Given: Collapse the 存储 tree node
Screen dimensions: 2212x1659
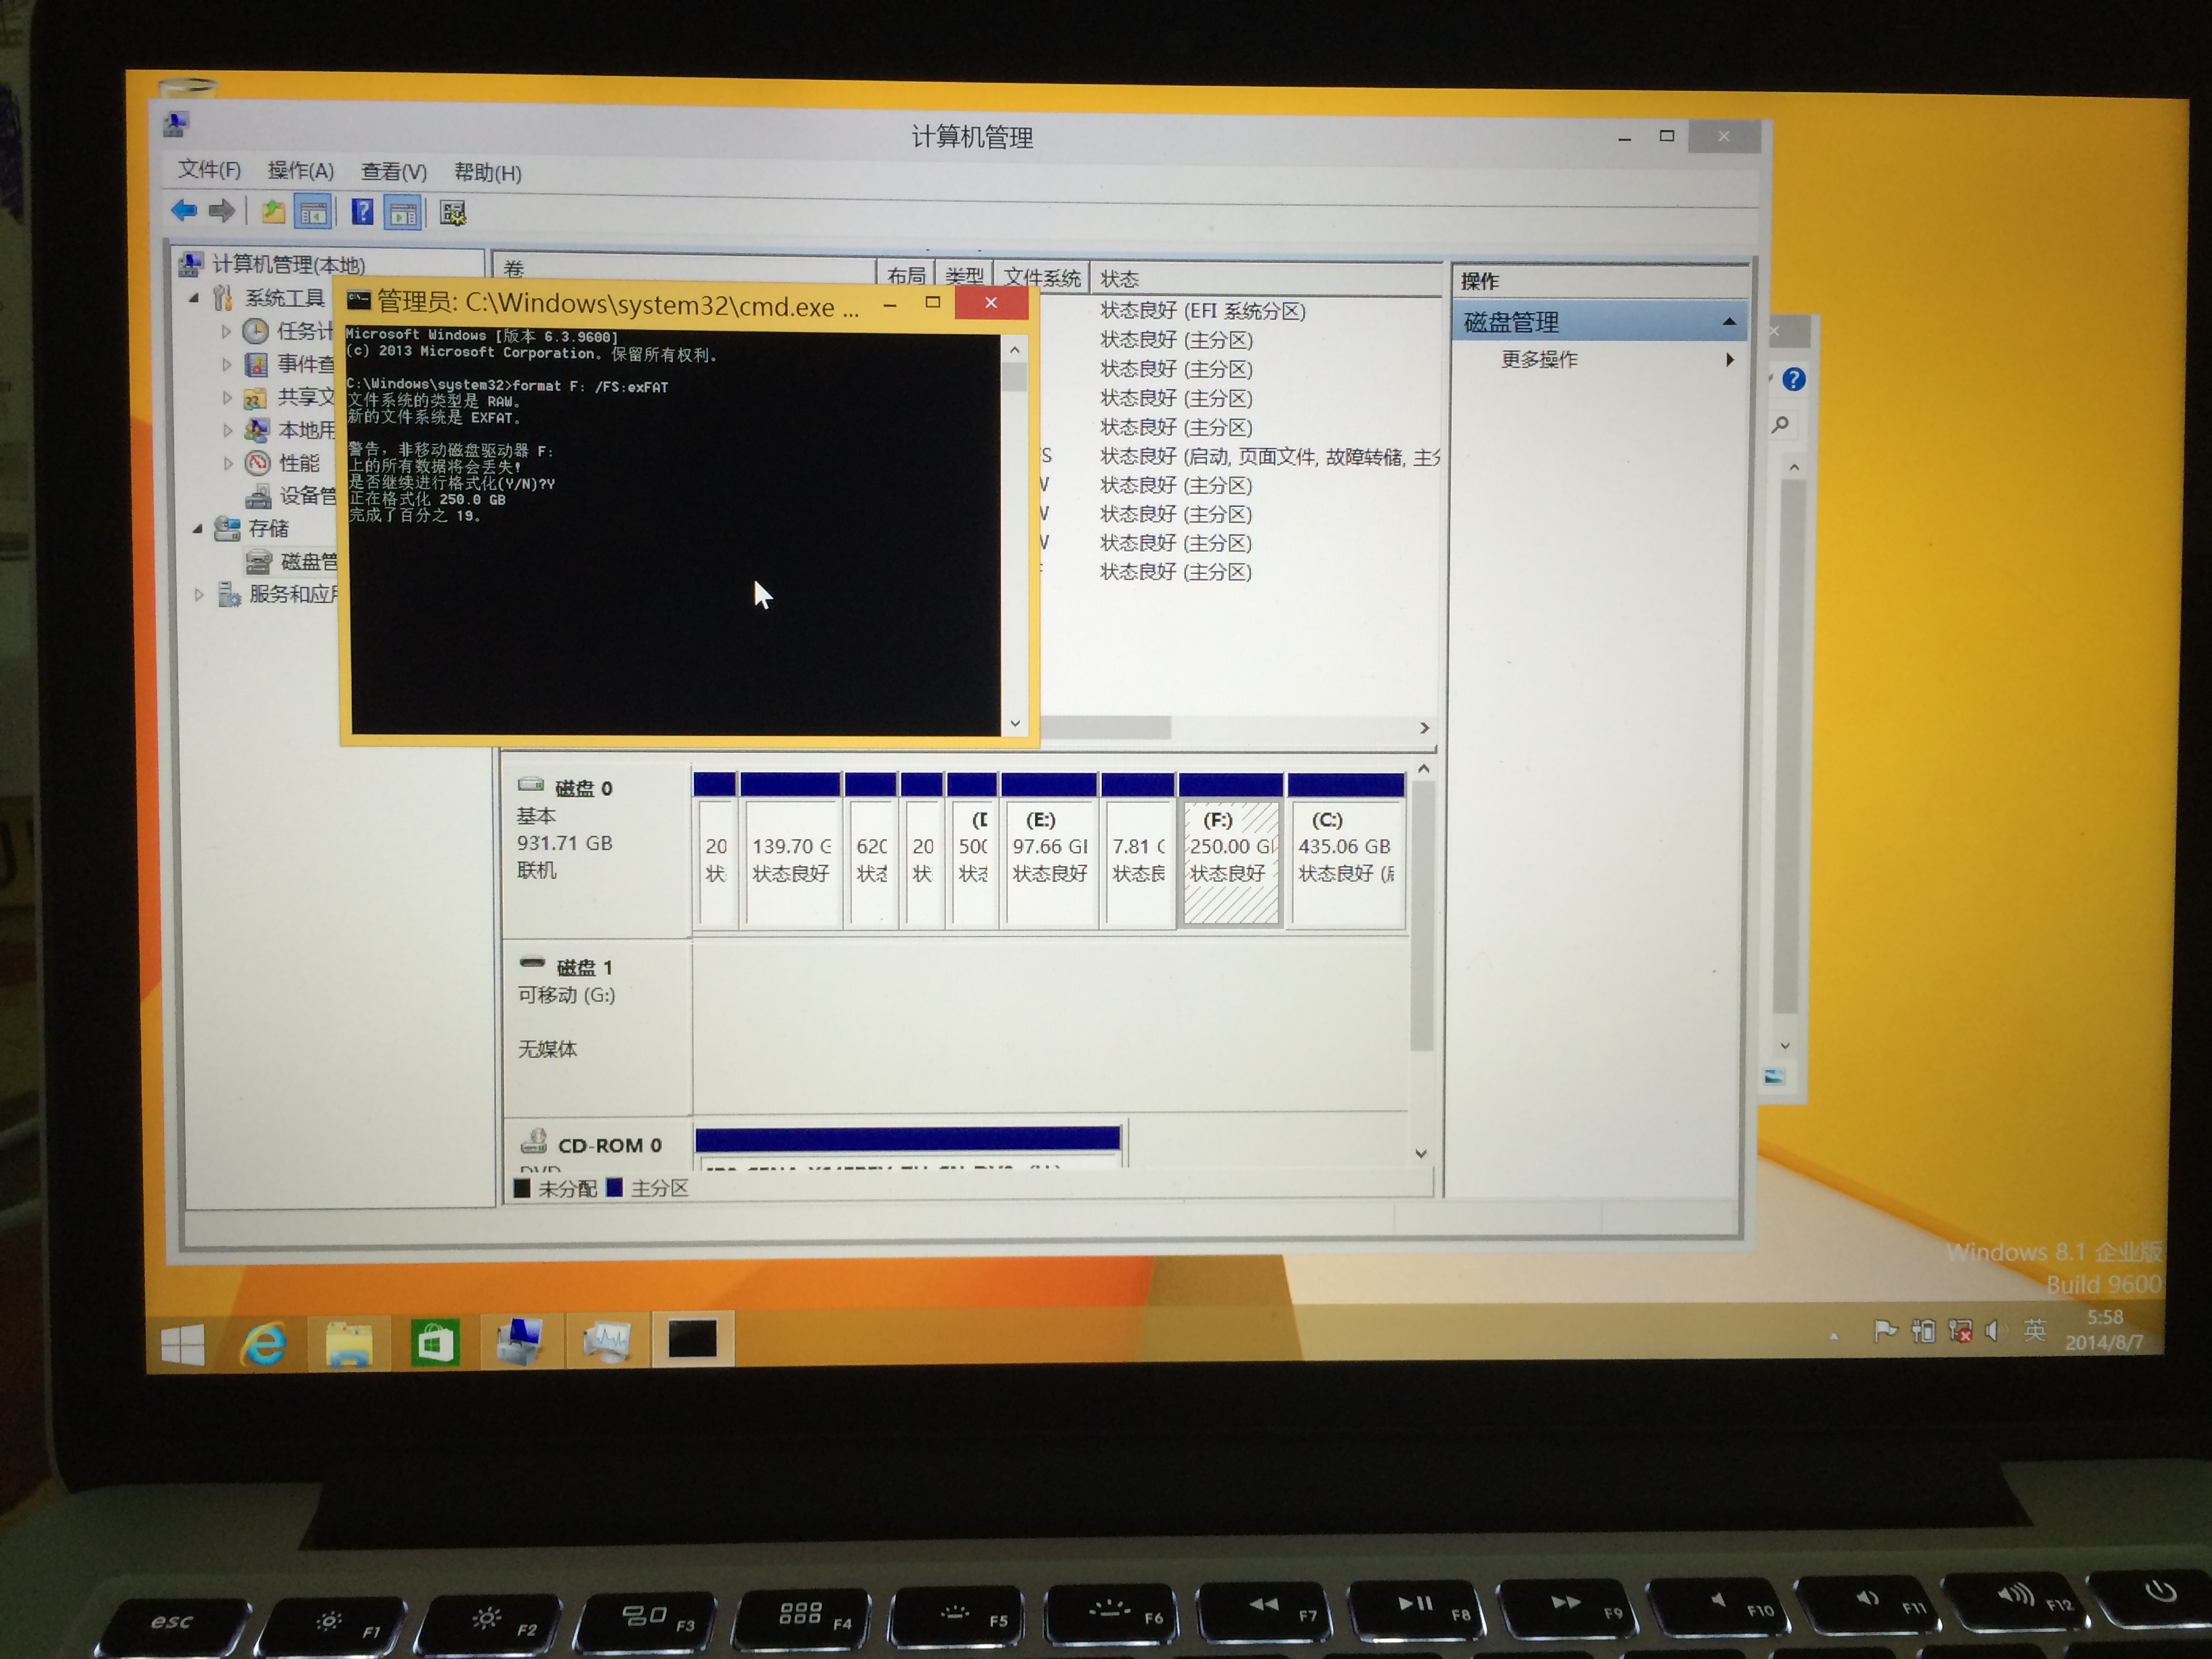Looking at the screenshot, I should (197, 529).
